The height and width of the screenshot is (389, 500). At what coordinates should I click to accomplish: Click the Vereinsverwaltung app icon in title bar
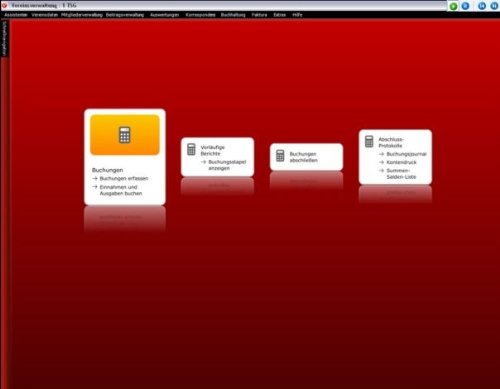coord(4,5)
